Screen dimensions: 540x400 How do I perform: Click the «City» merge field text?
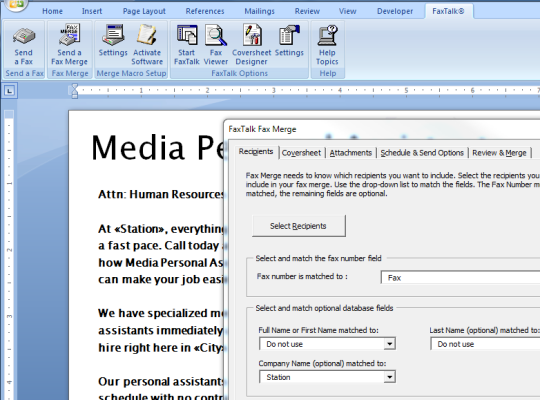(209, 348)
